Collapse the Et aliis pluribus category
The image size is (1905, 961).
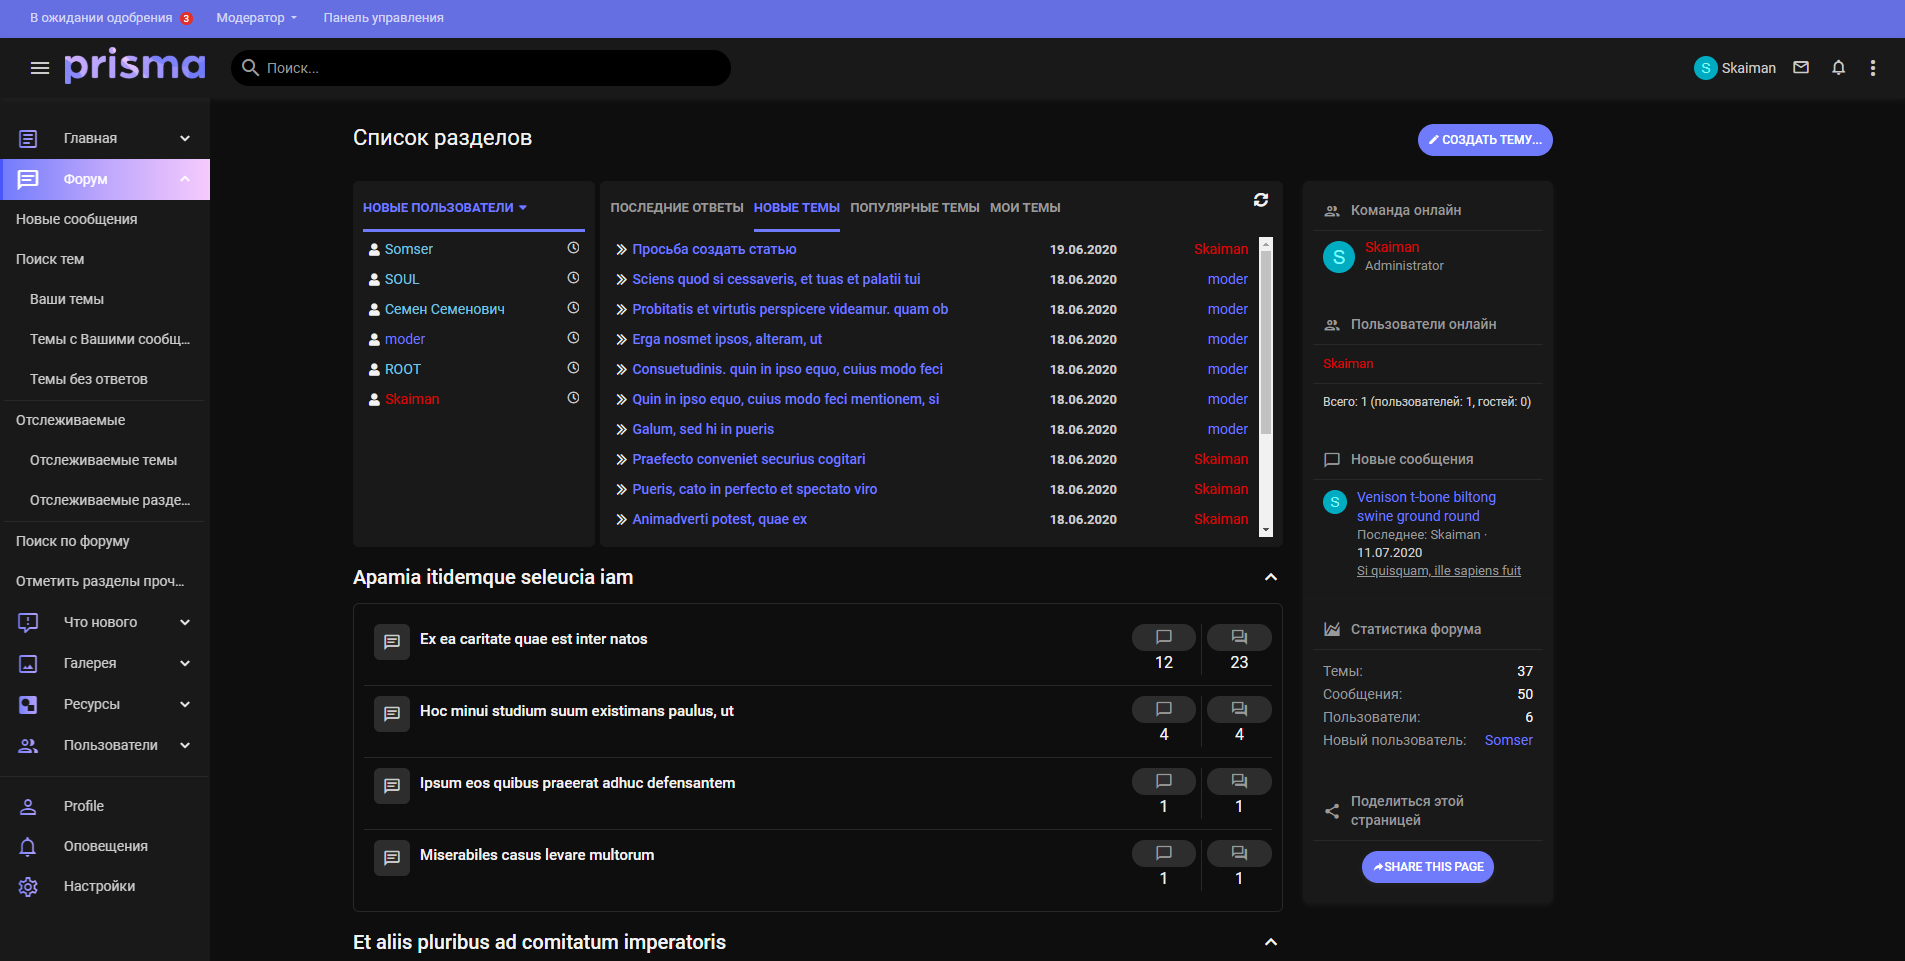click(x=1270, y=942)
